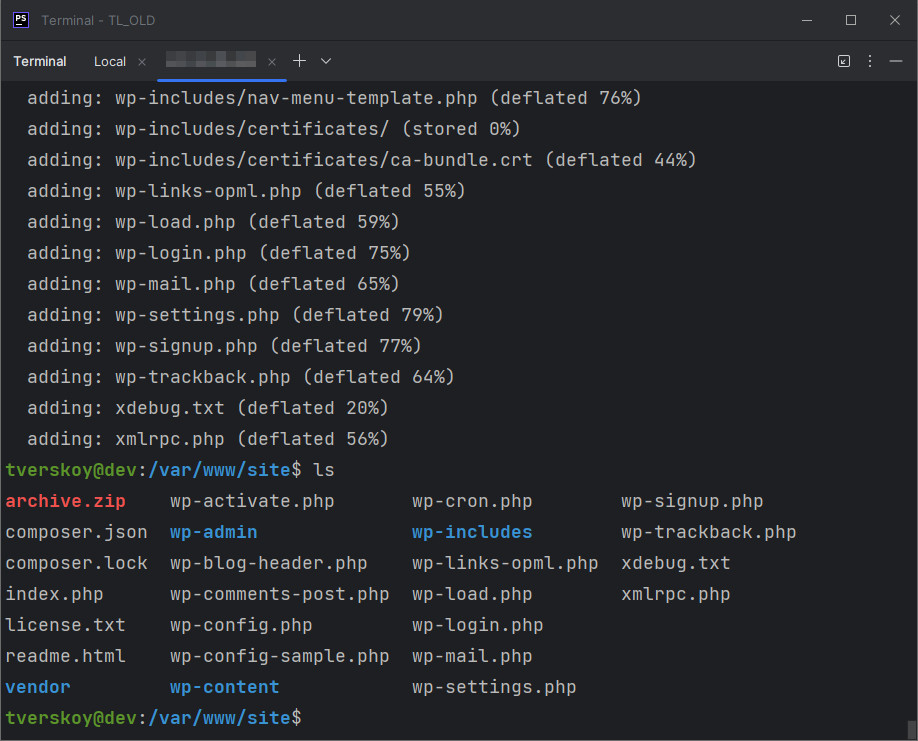Click wp-blog-header.php in the listing
Image resolution: width=918 pixels, height=741 pixels.
pos(269,563)
